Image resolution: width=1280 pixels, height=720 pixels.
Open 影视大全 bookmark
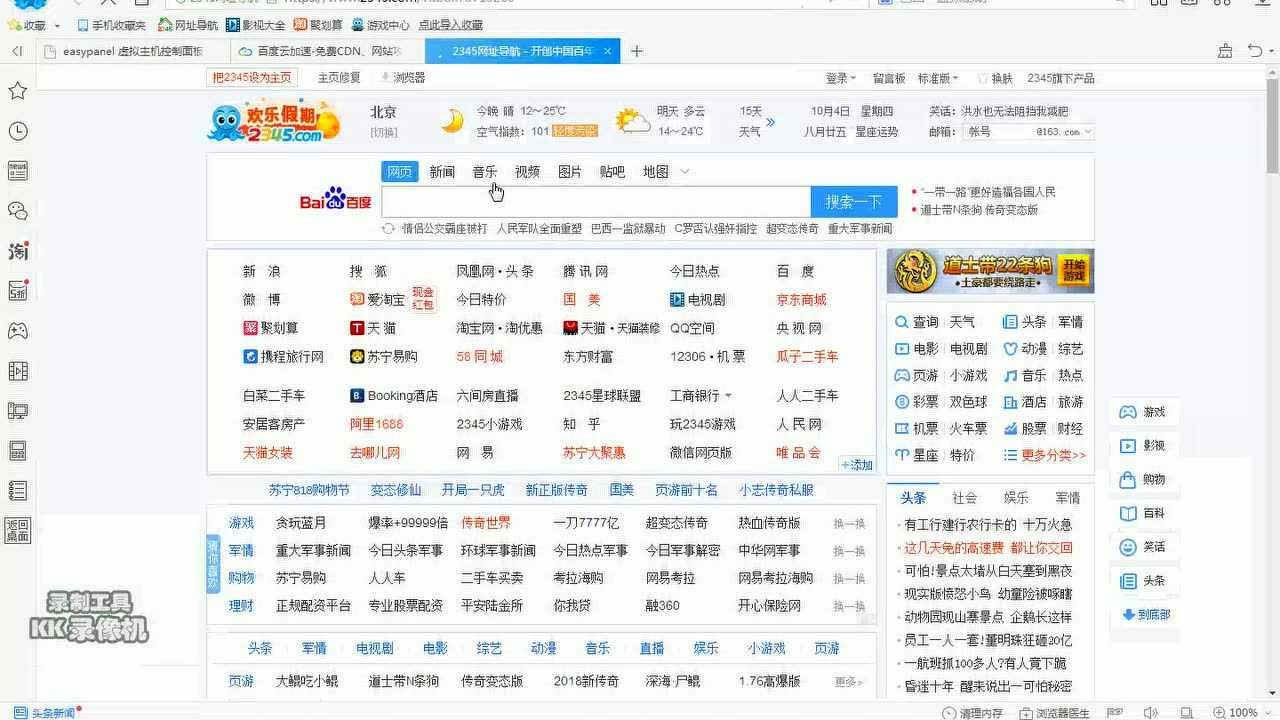point(256,25)
